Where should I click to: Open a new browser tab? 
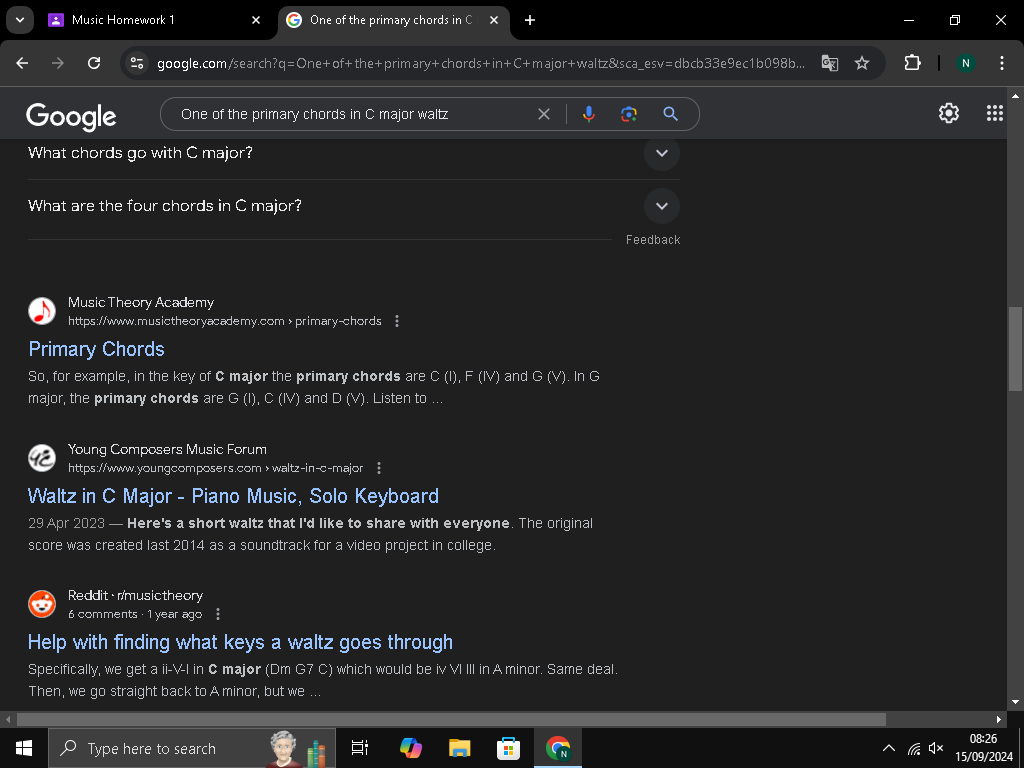point(530,20)
